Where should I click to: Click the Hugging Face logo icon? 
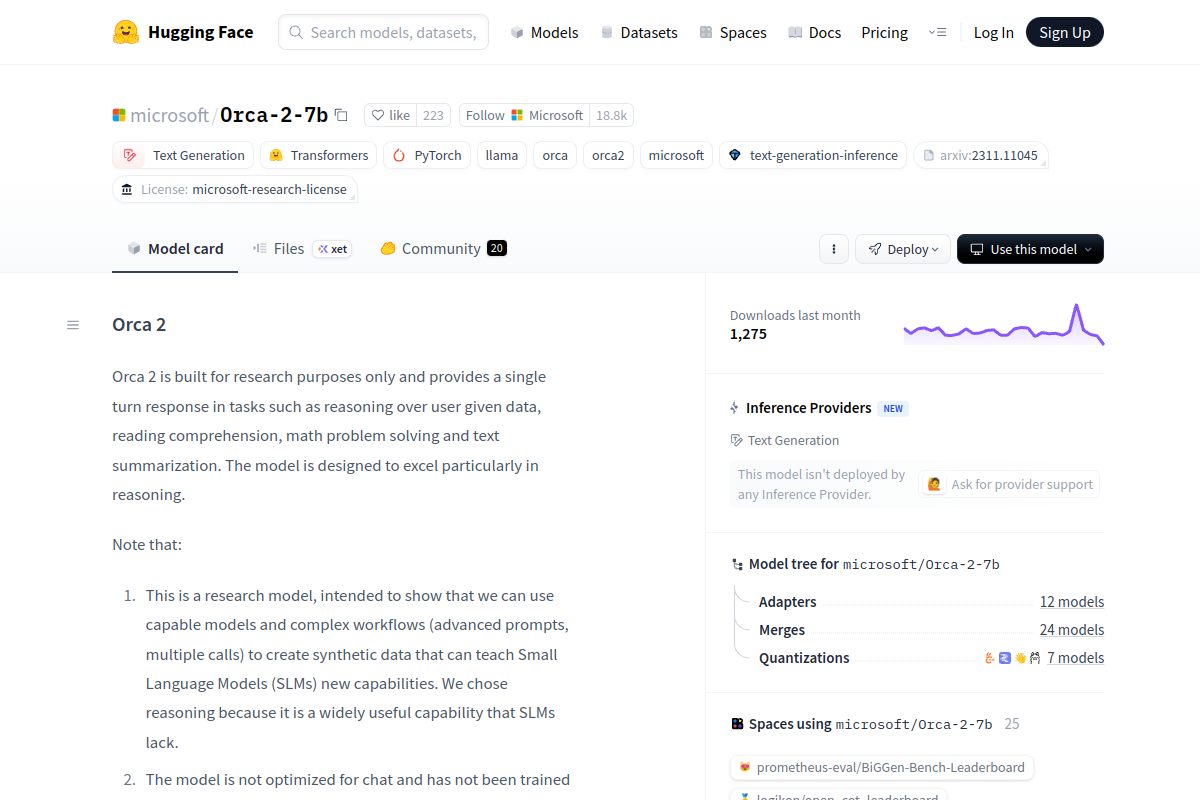click(x=126, y=32)
